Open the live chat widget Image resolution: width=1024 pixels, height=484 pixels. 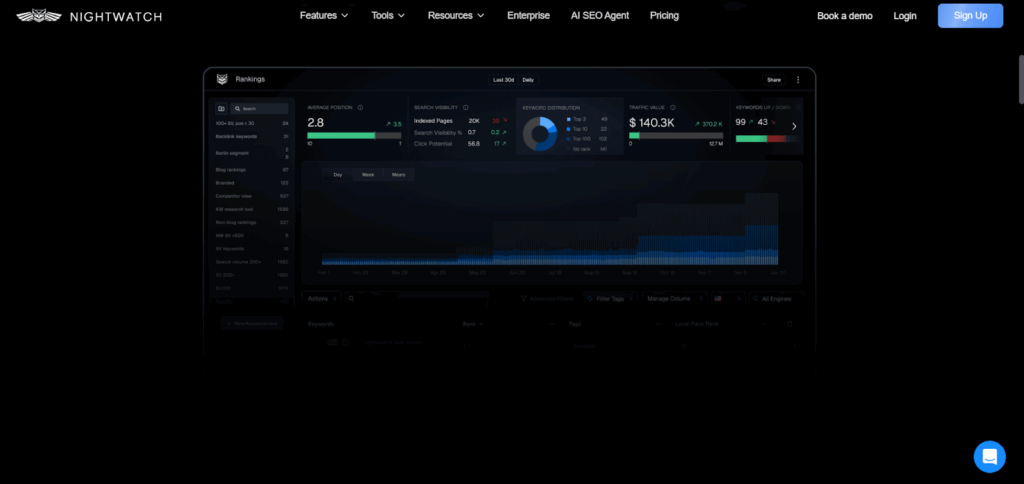tap(989, 456)
